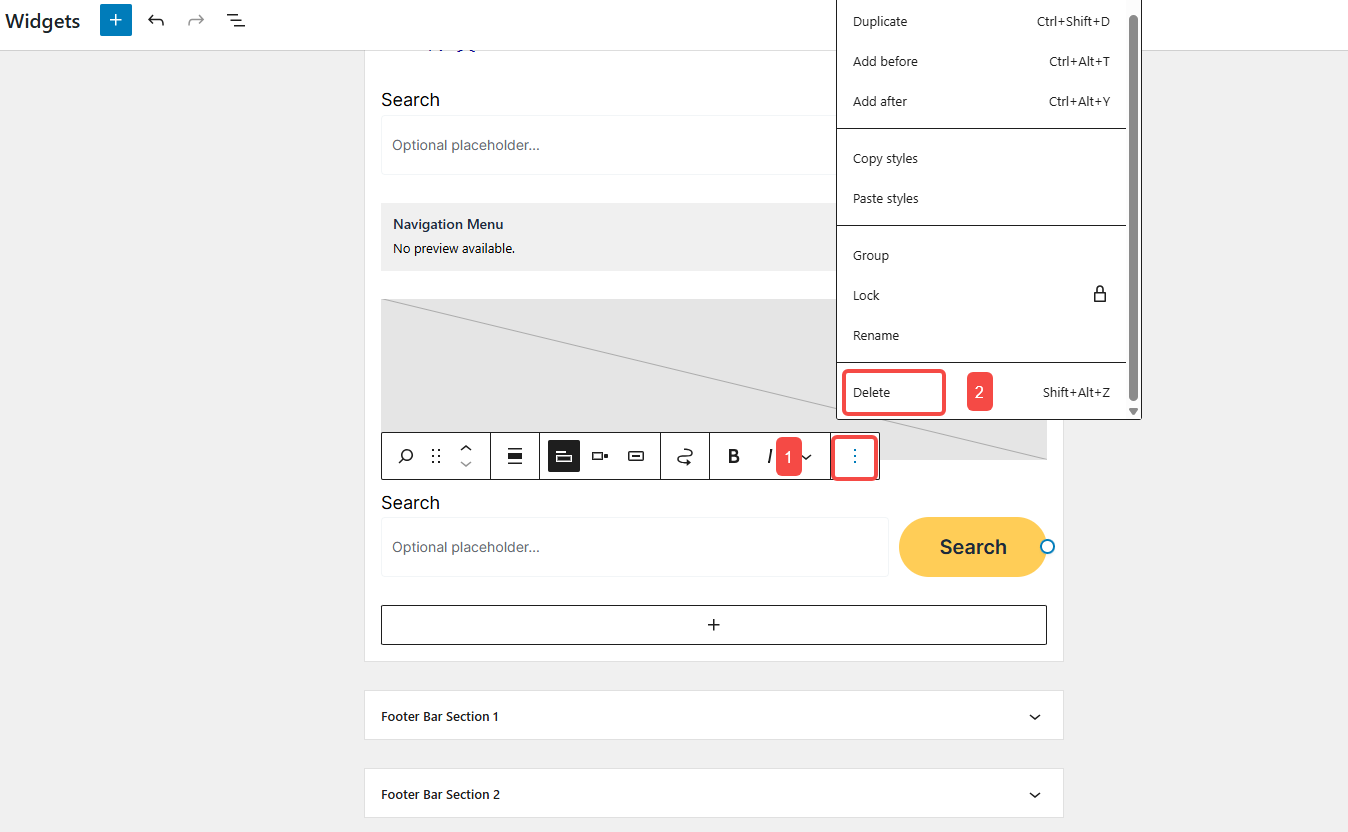Select Duplicate in the block menu
The width and height of the screenshot is (1348, 832).
pos(880,21)
